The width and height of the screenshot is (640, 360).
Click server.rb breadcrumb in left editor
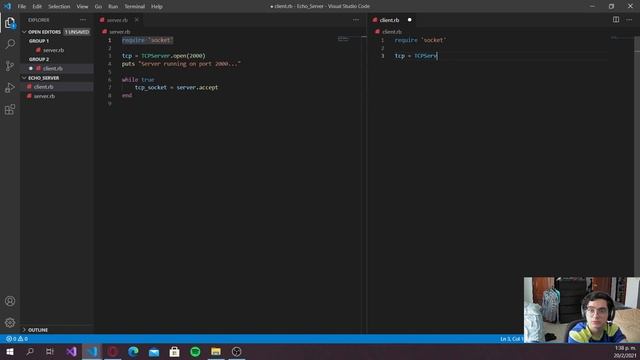(x=119, y=31)
